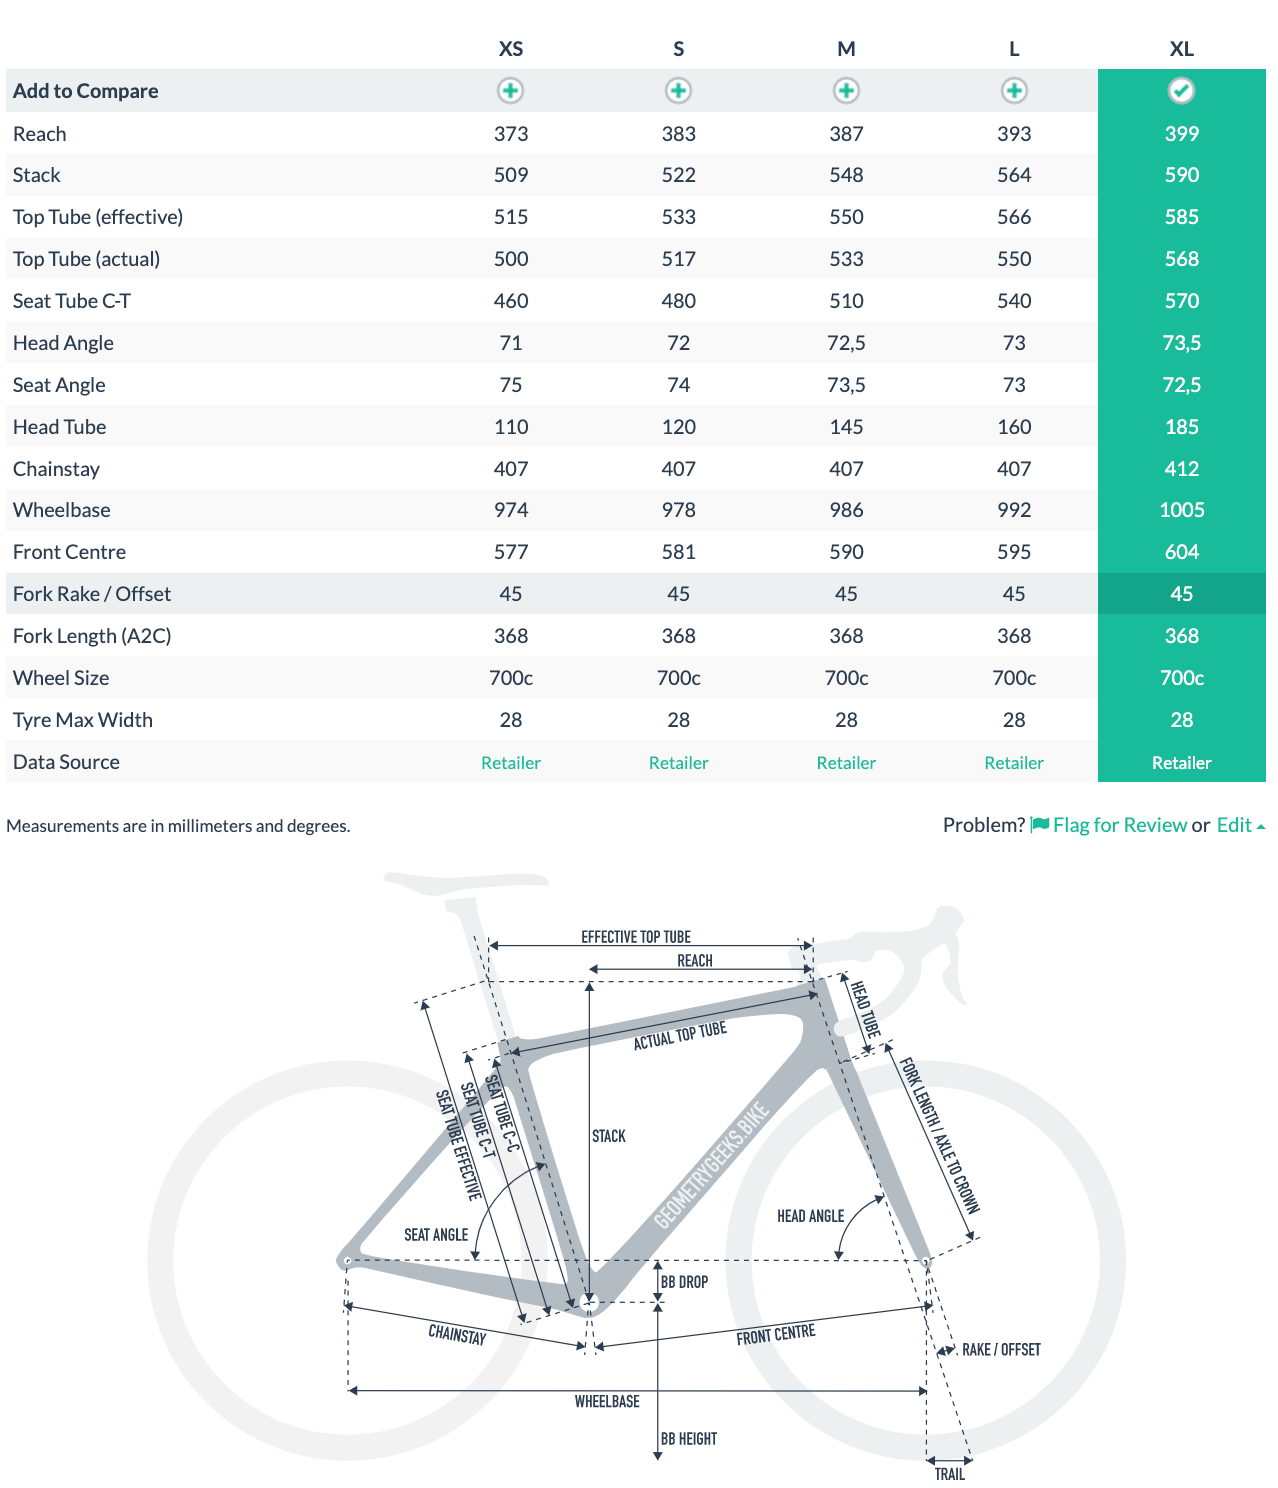This screenshot has height=1488, width=1278.
Task: Open S Retailer data source link
Action: tap(678, 763)
